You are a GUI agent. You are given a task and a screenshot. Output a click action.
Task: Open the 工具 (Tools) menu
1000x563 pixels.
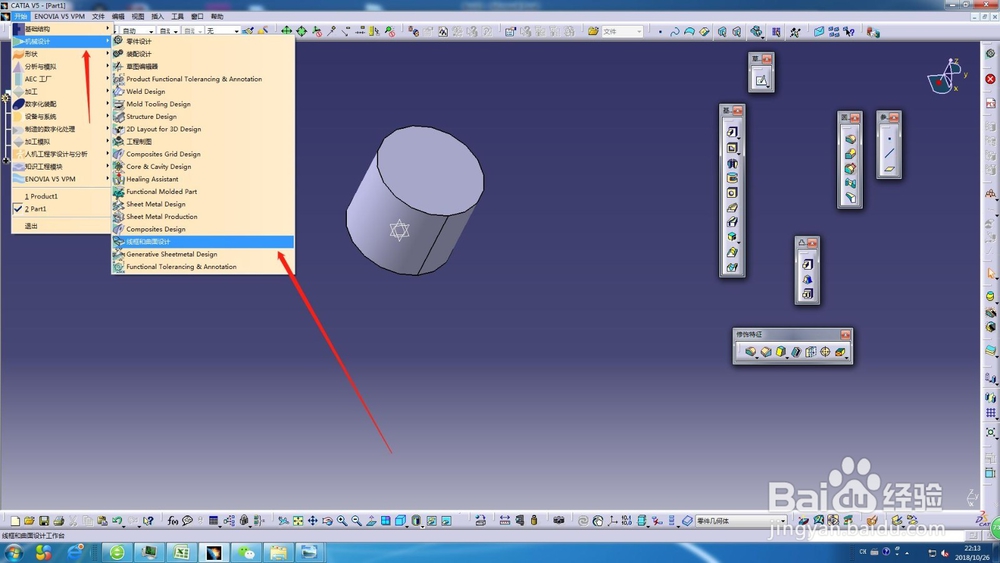[x=177, y=17]
